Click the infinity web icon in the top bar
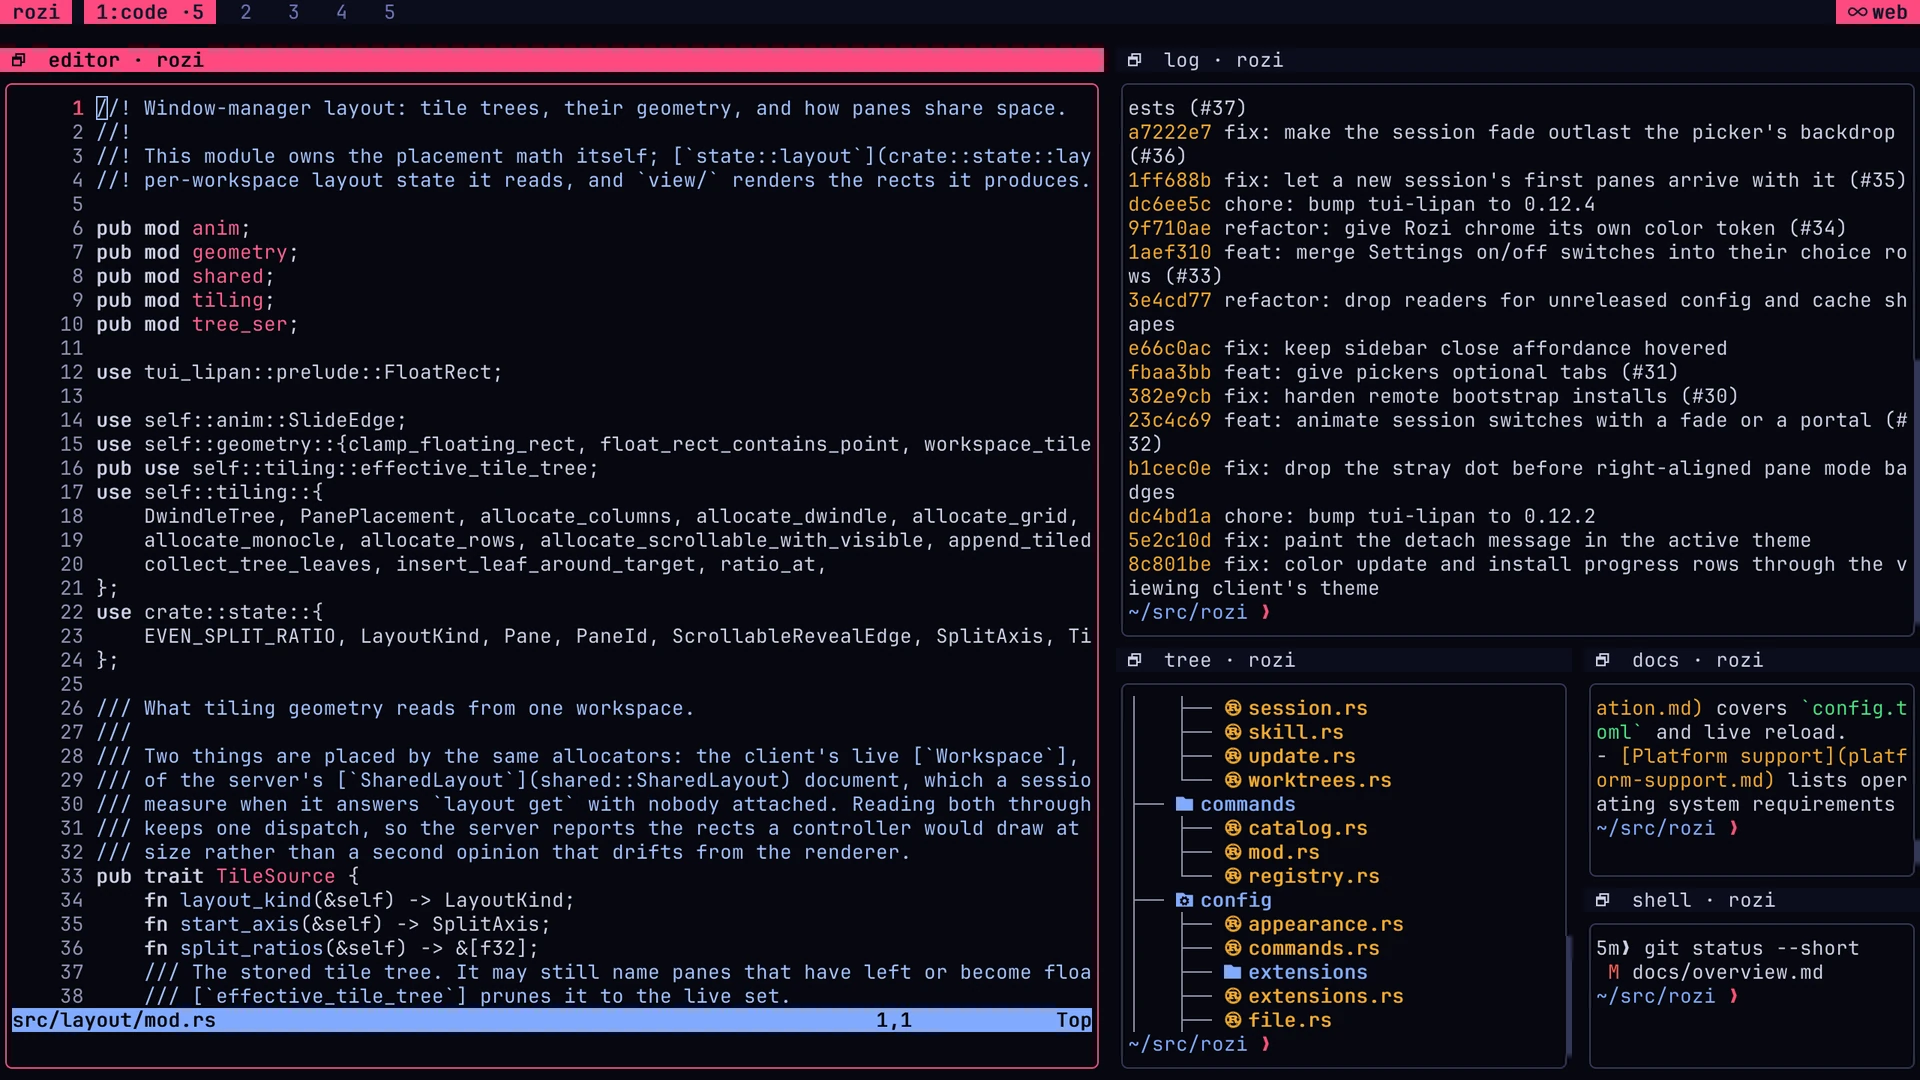This screenshot has width=1920, height=1080. click(x=1857, y=12)
